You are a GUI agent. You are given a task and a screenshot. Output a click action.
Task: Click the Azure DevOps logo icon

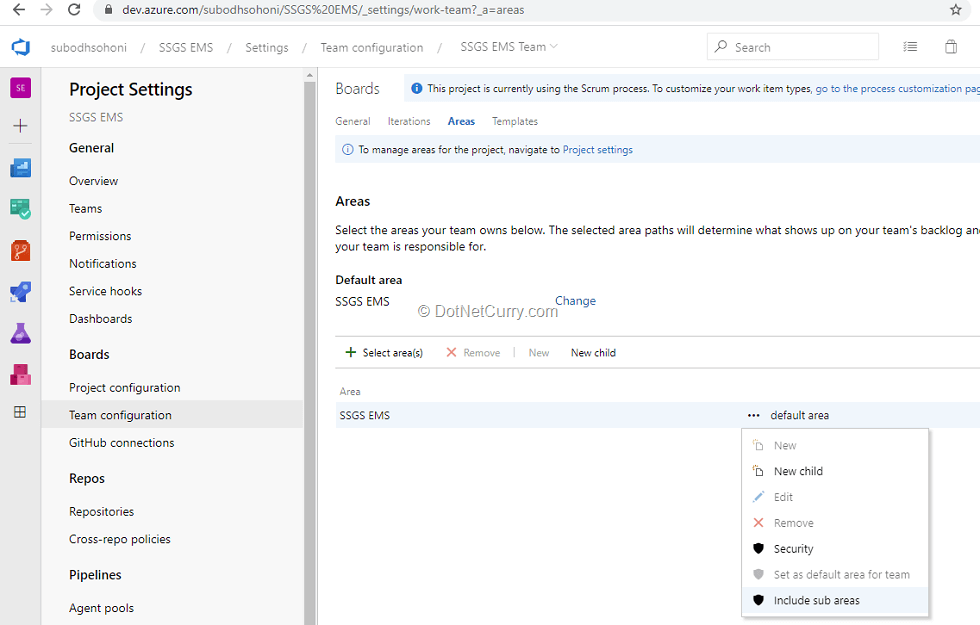point(21,47)
